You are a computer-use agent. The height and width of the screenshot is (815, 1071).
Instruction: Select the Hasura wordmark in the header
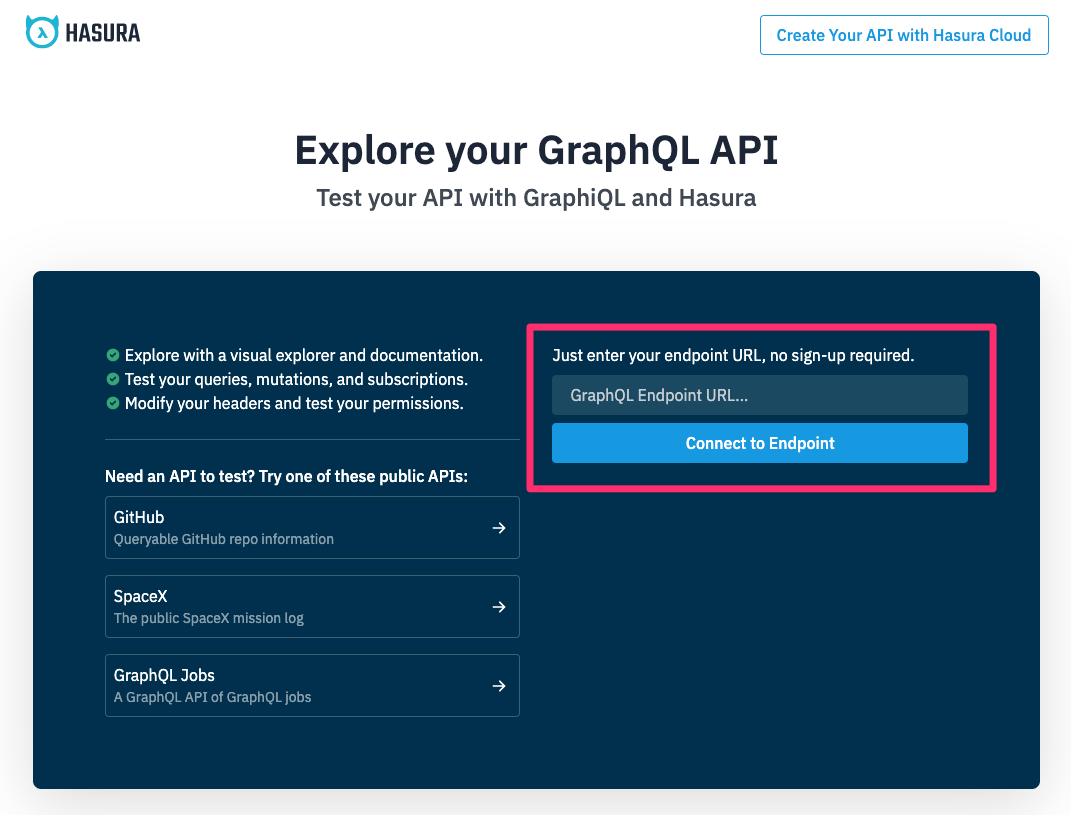(x=105, y=31)
